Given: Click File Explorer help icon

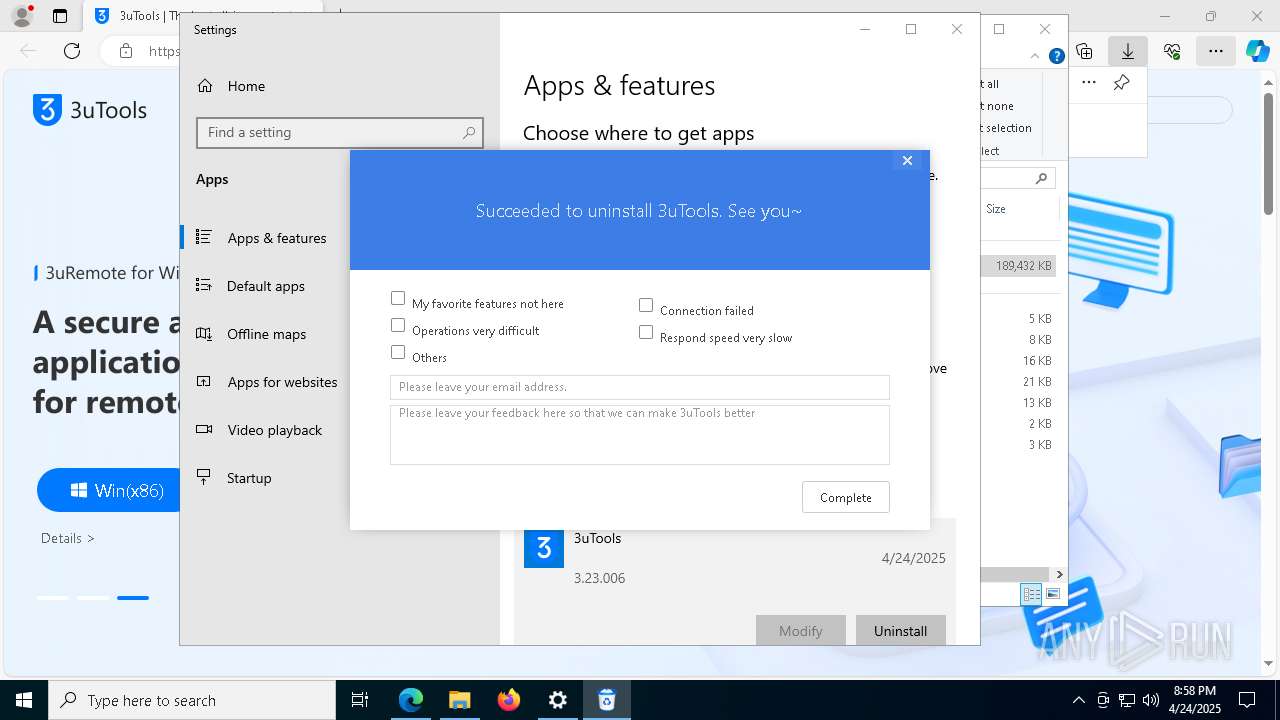Looking at the screenshot, I should [x=1056, y=57].
